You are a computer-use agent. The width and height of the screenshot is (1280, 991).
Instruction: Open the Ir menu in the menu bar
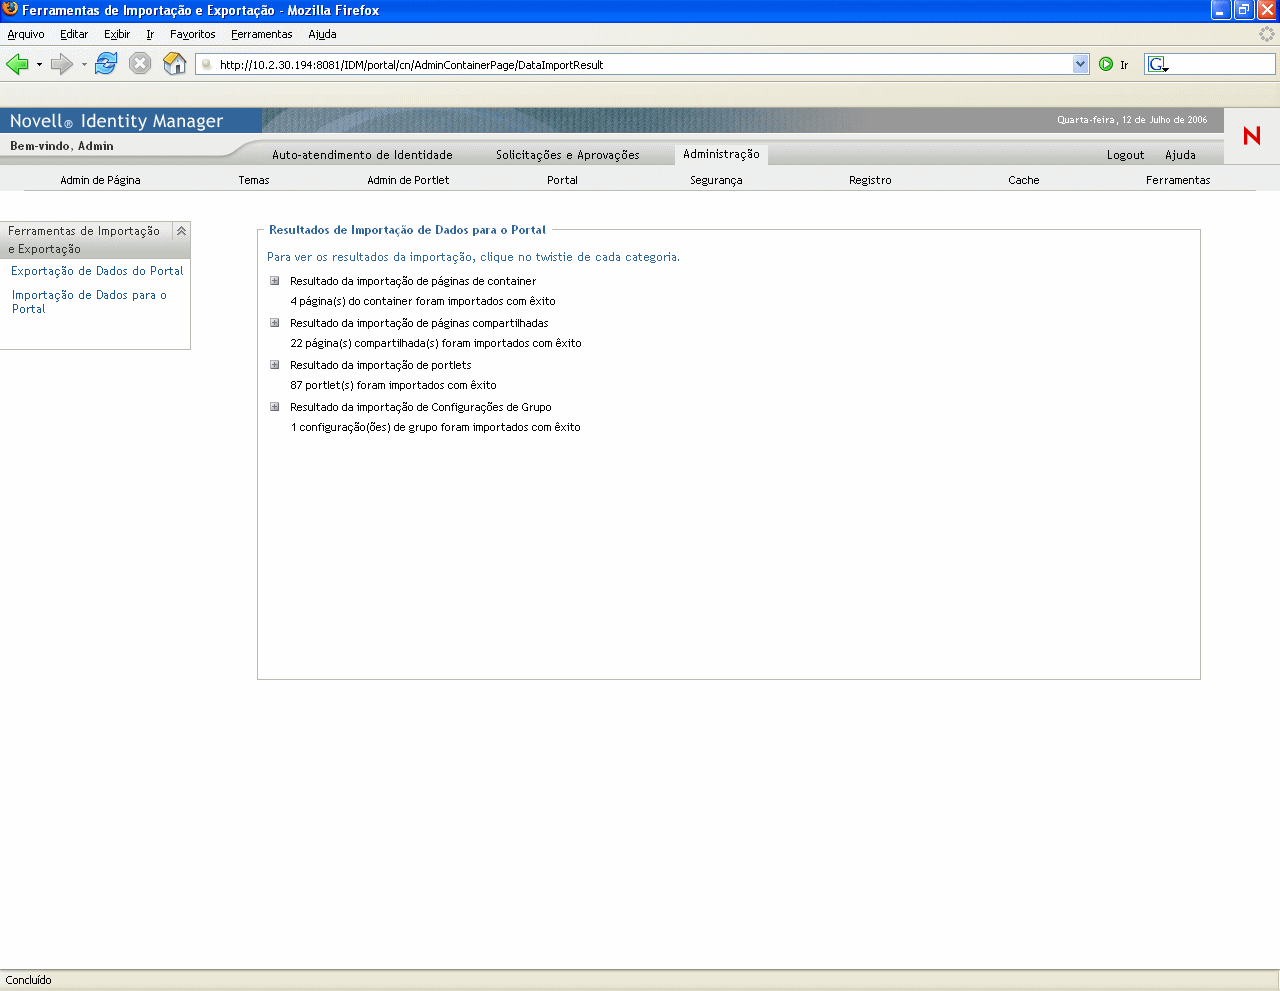click(150, 34)
